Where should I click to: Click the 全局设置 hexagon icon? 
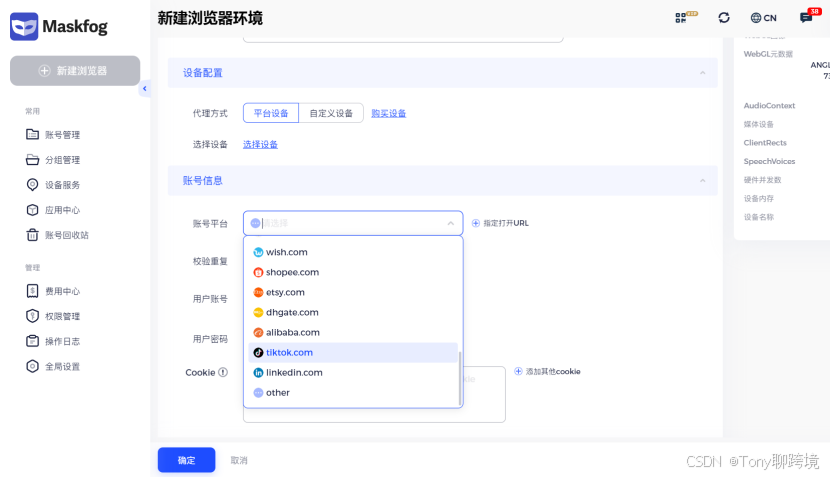(x=32, y=366)
